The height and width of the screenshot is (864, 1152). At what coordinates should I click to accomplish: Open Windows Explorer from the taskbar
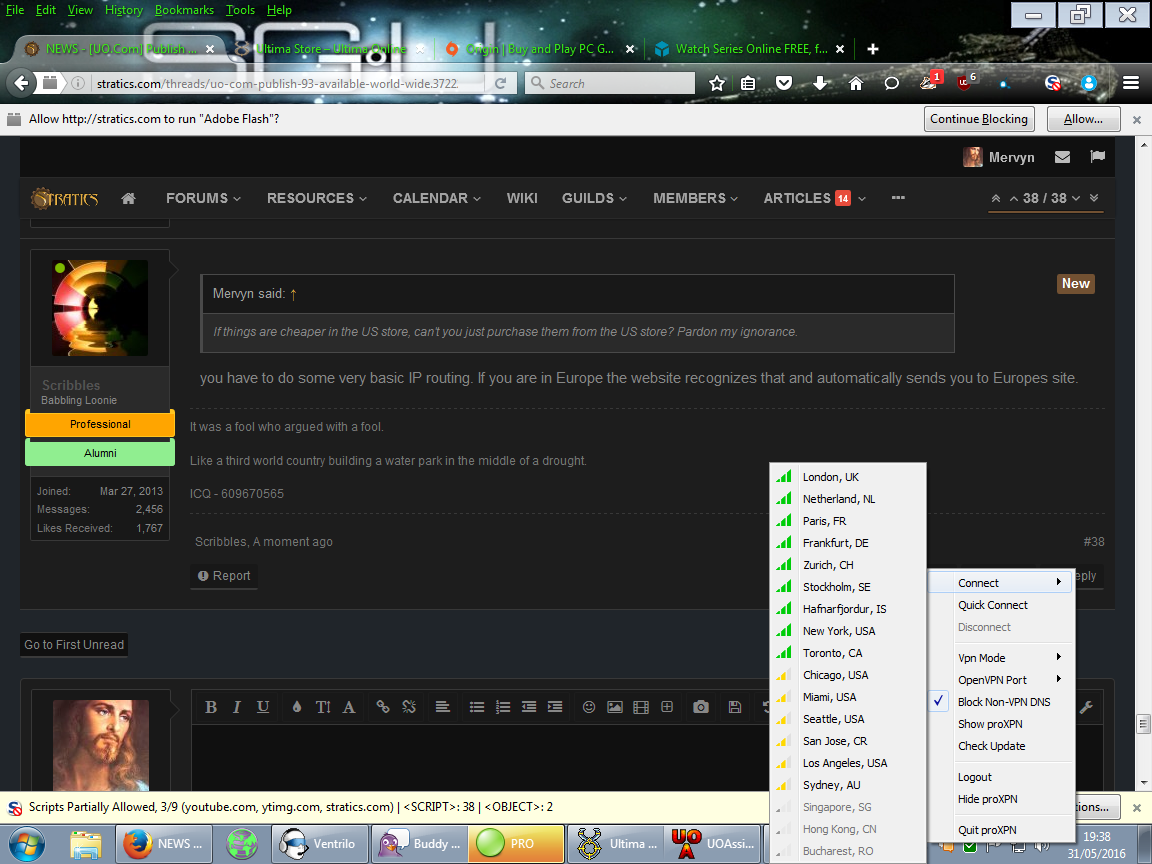point(85,843)
